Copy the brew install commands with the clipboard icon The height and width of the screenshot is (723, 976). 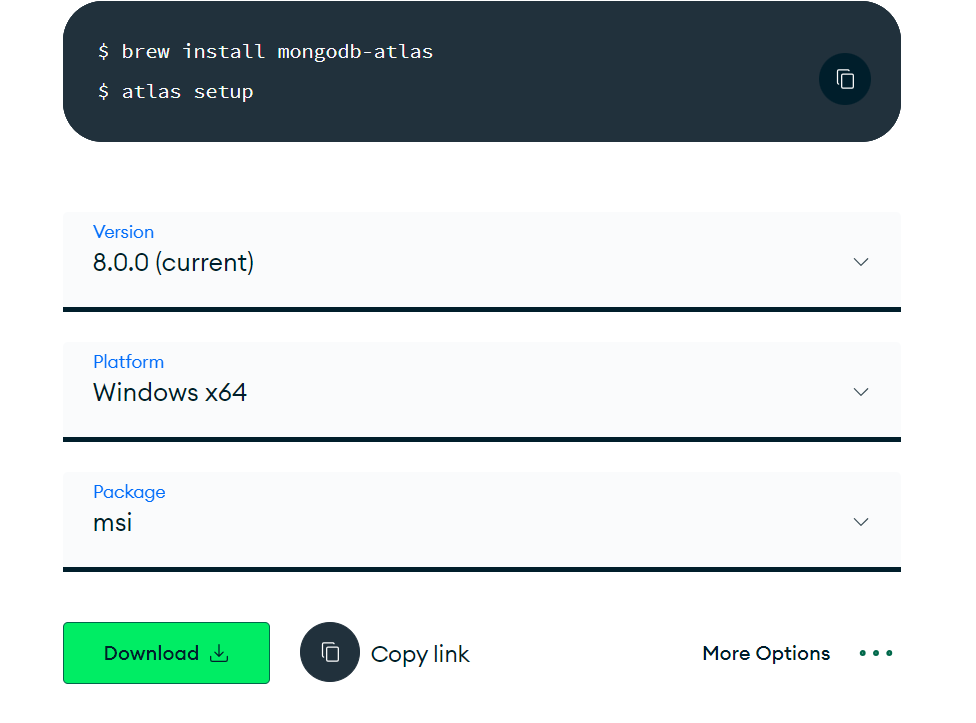point(845,79)
